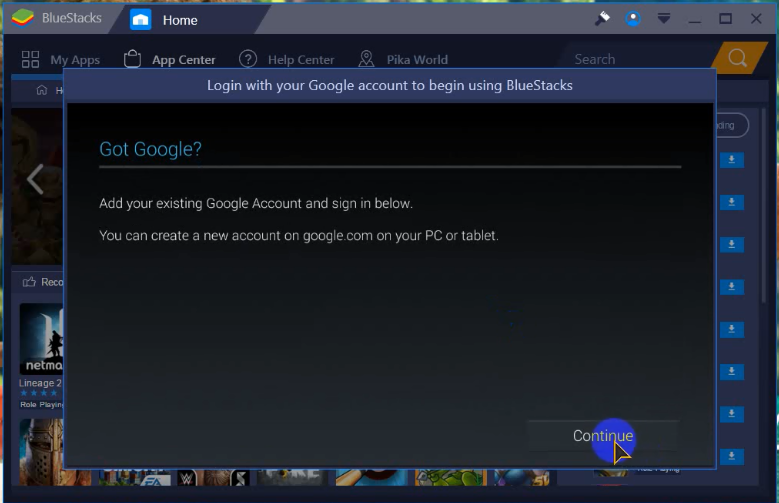Click the orange search magnifier button
Image resolution: width=779 pixels, height=503 pixels.
click(738, 58)
